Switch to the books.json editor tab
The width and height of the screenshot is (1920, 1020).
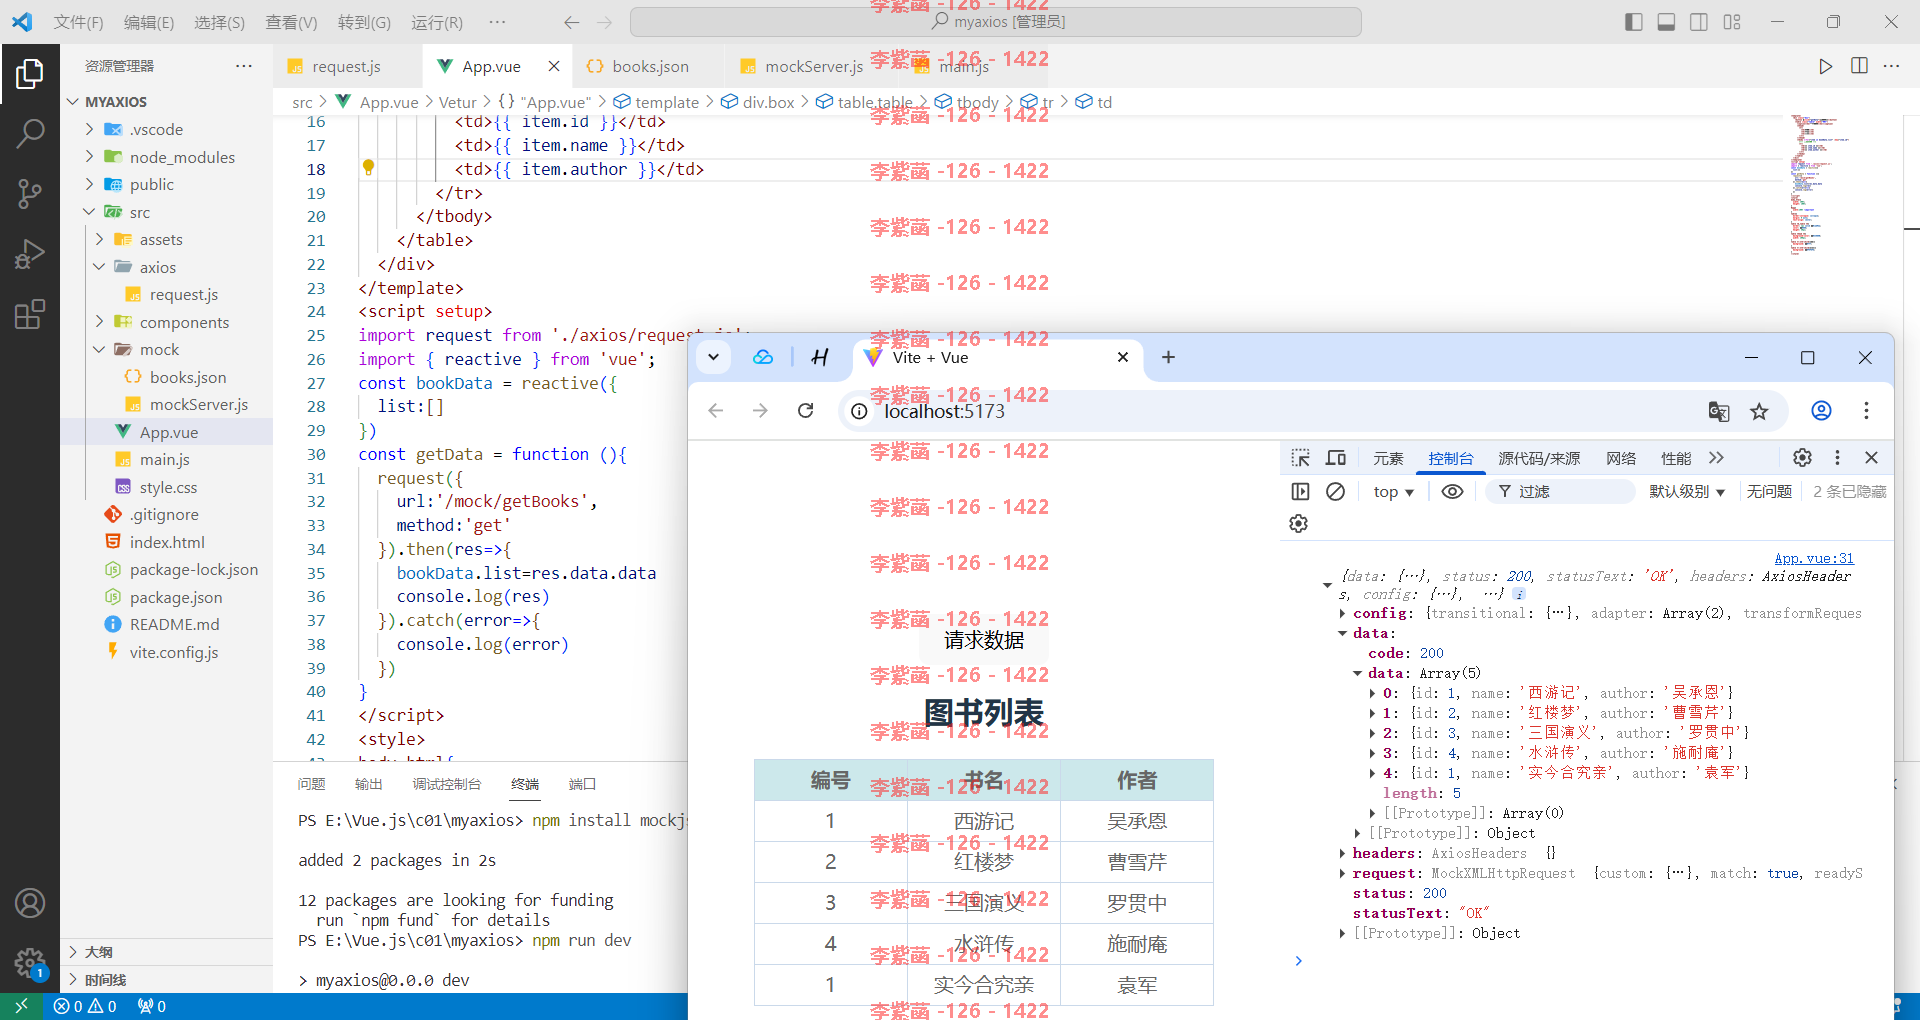point(650,66)
